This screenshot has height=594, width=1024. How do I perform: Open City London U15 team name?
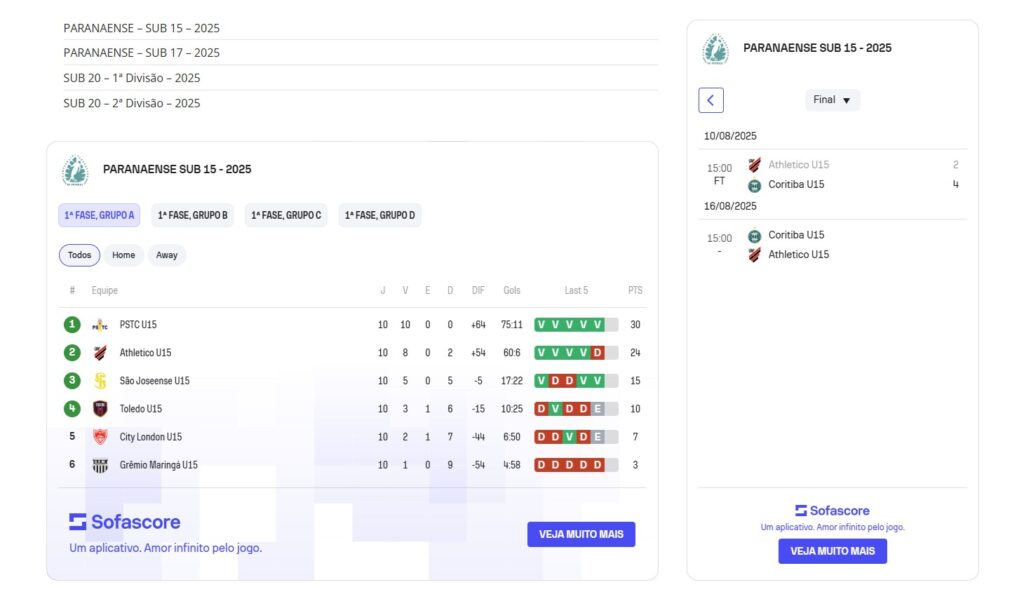click(150, 437)
